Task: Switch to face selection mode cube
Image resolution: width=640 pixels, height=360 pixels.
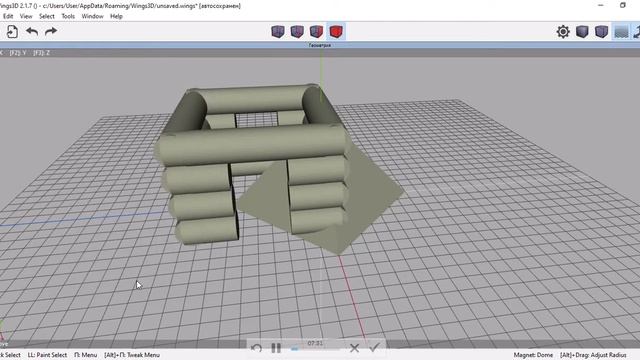Action: point(316,31)
